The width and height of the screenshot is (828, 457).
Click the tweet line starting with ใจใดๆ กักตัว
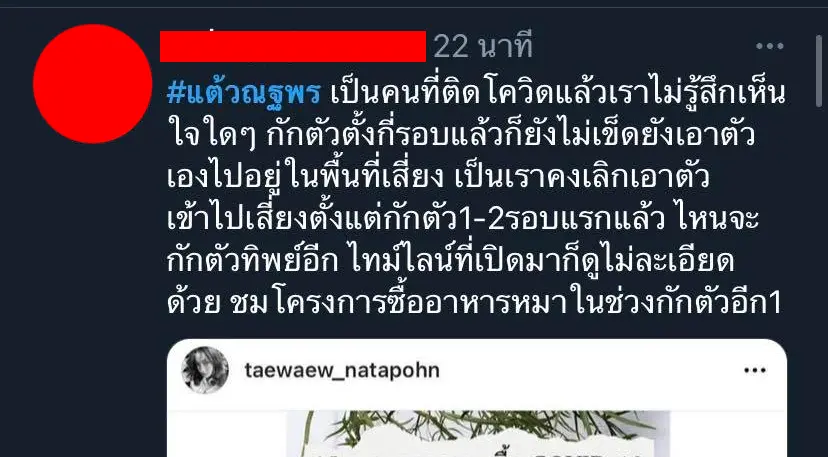[460, 134]
